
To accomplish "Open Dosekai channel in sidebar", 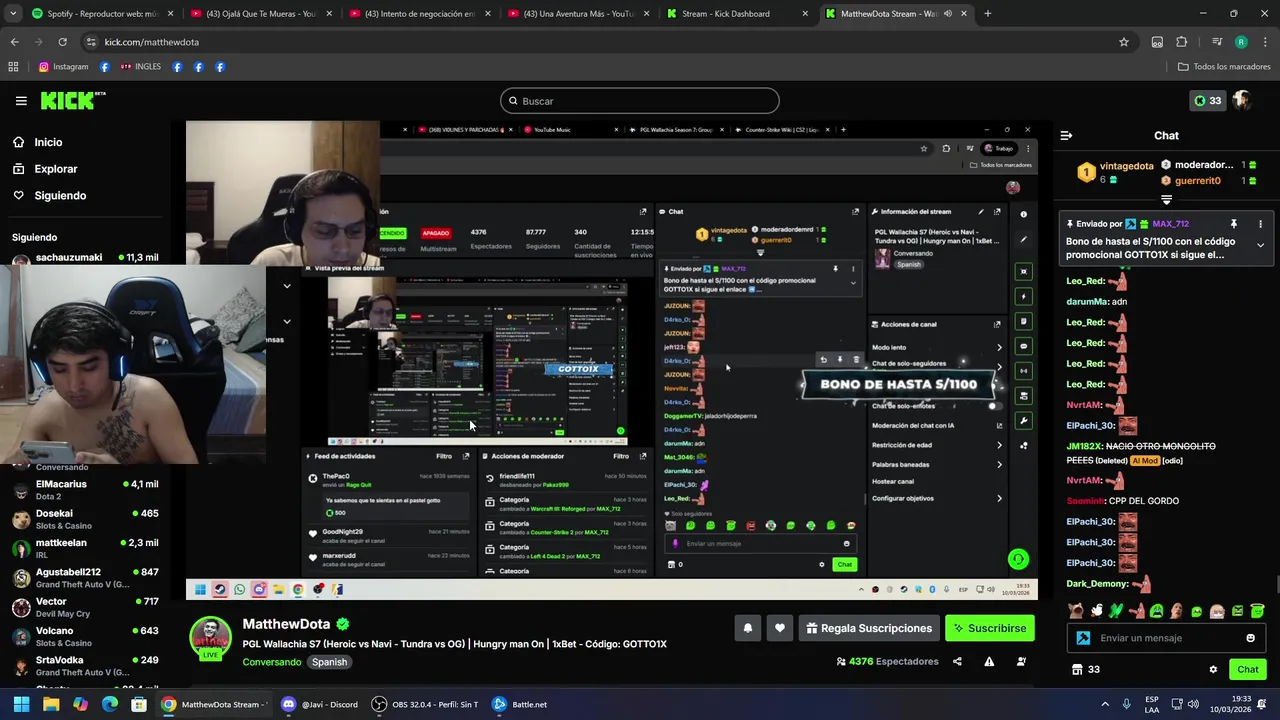I will (x=85, y=519).
